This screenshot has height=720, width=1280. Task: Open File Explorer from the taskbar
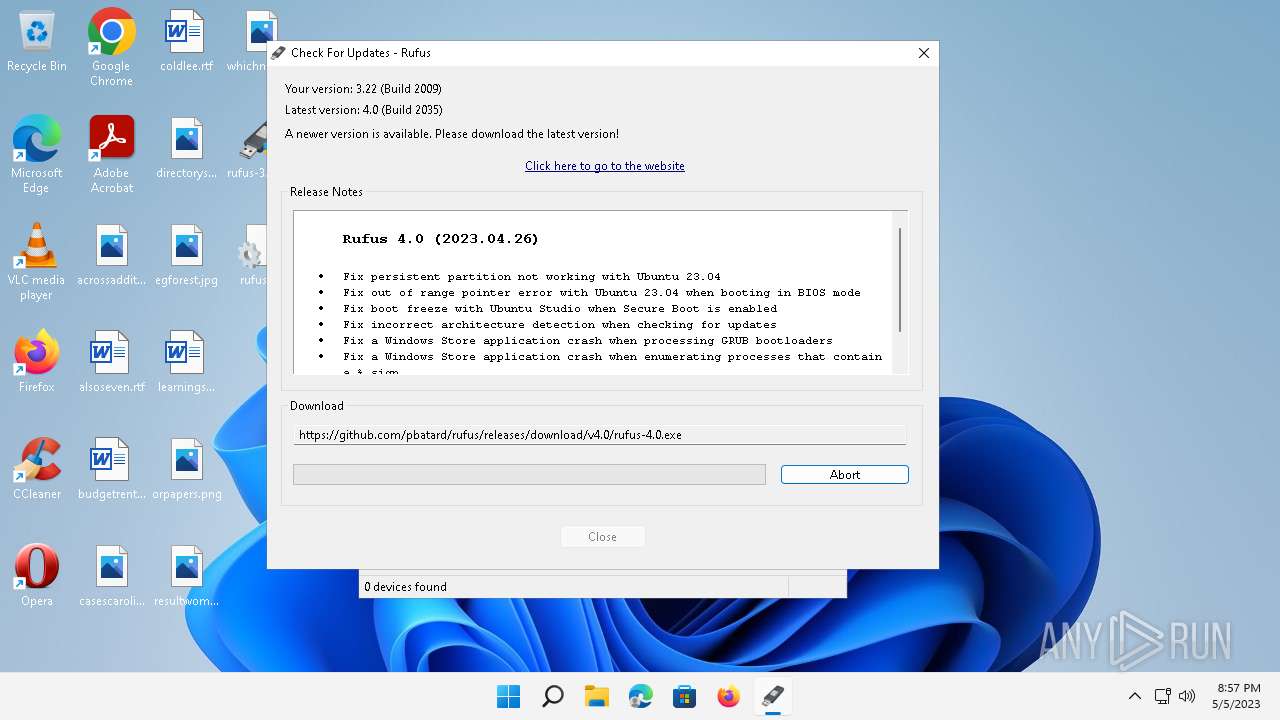click(x=596, y=696)
